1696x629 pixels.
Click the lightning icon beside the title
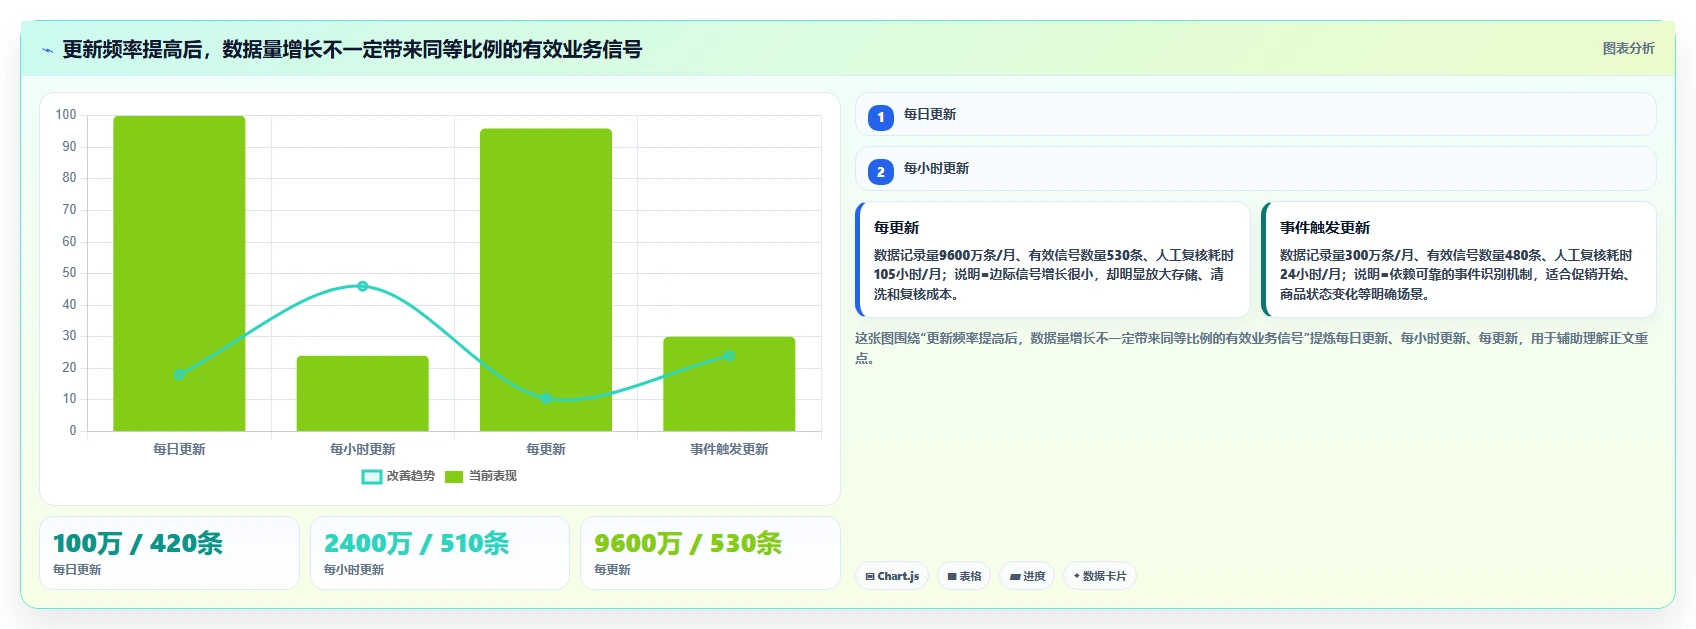[47, 50]
